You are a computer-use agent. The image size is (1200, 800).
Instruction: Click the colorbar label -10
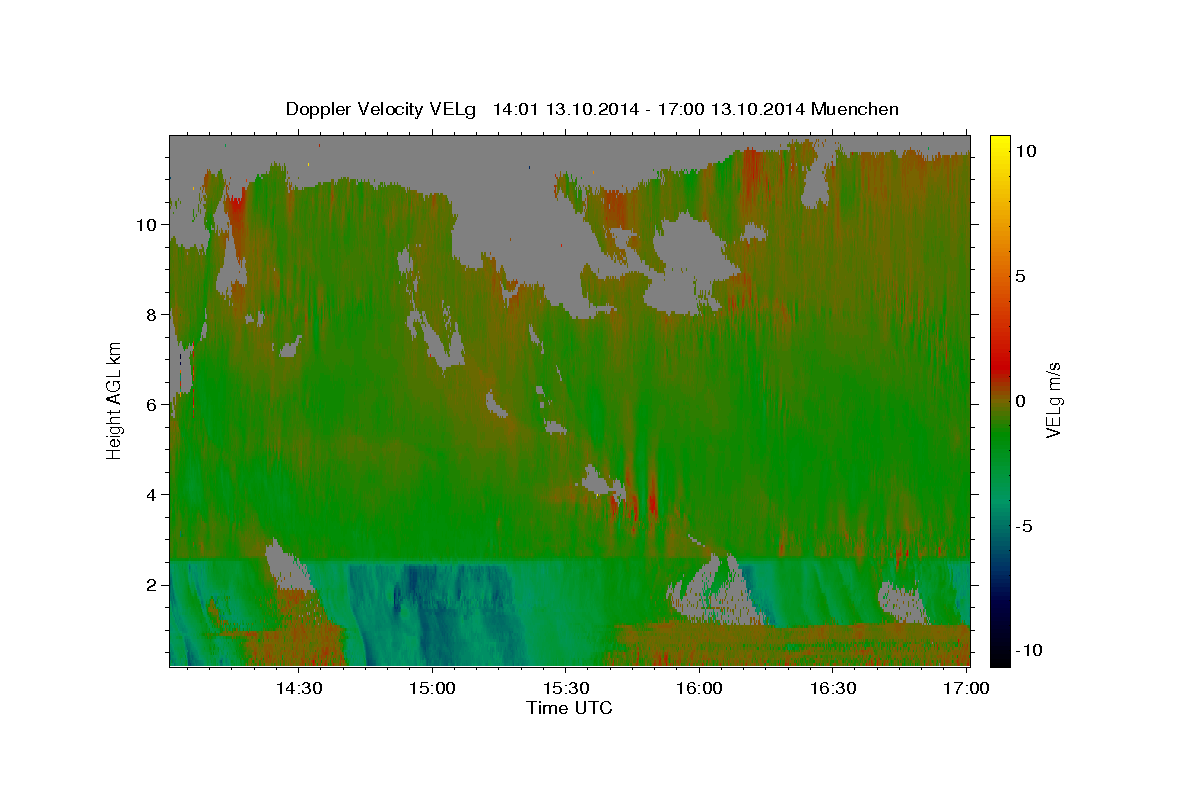(1029, 650)
